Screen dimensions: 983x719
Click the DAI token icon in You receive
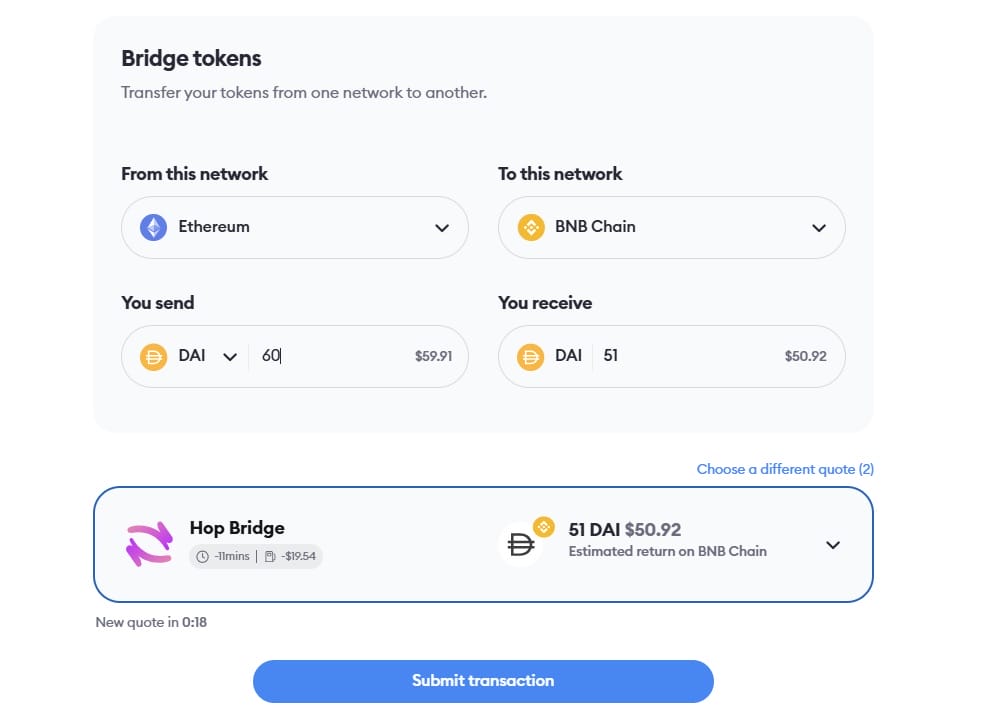pos(530,356)
